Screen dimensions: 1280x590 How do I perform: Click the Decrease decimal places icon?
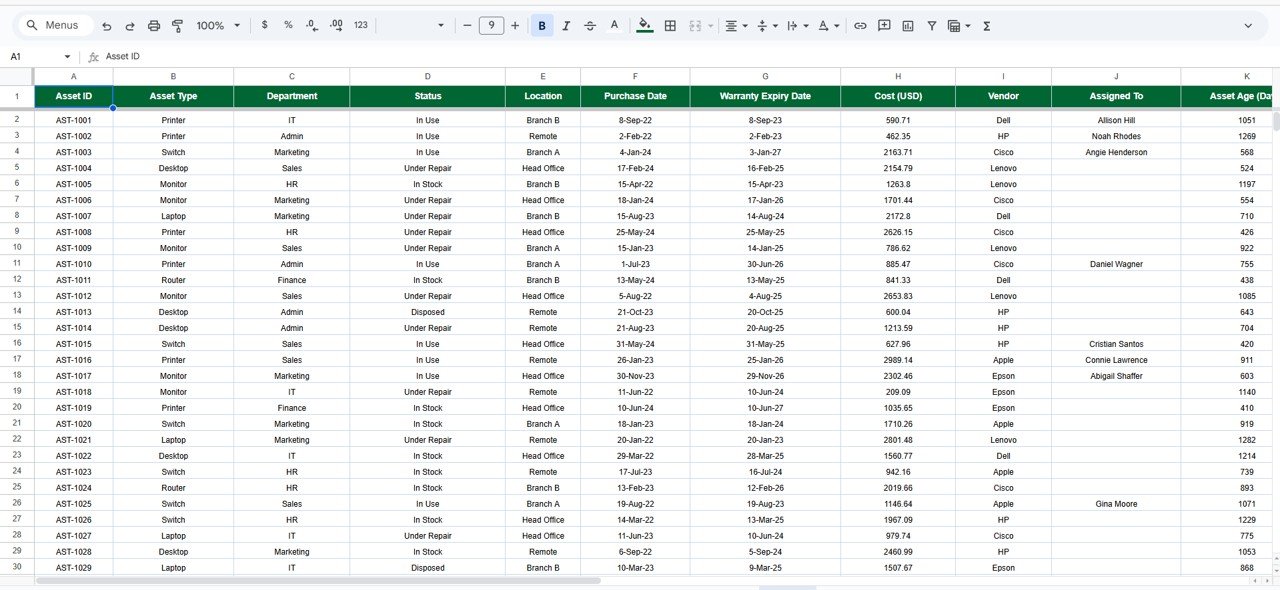point(312,25)
